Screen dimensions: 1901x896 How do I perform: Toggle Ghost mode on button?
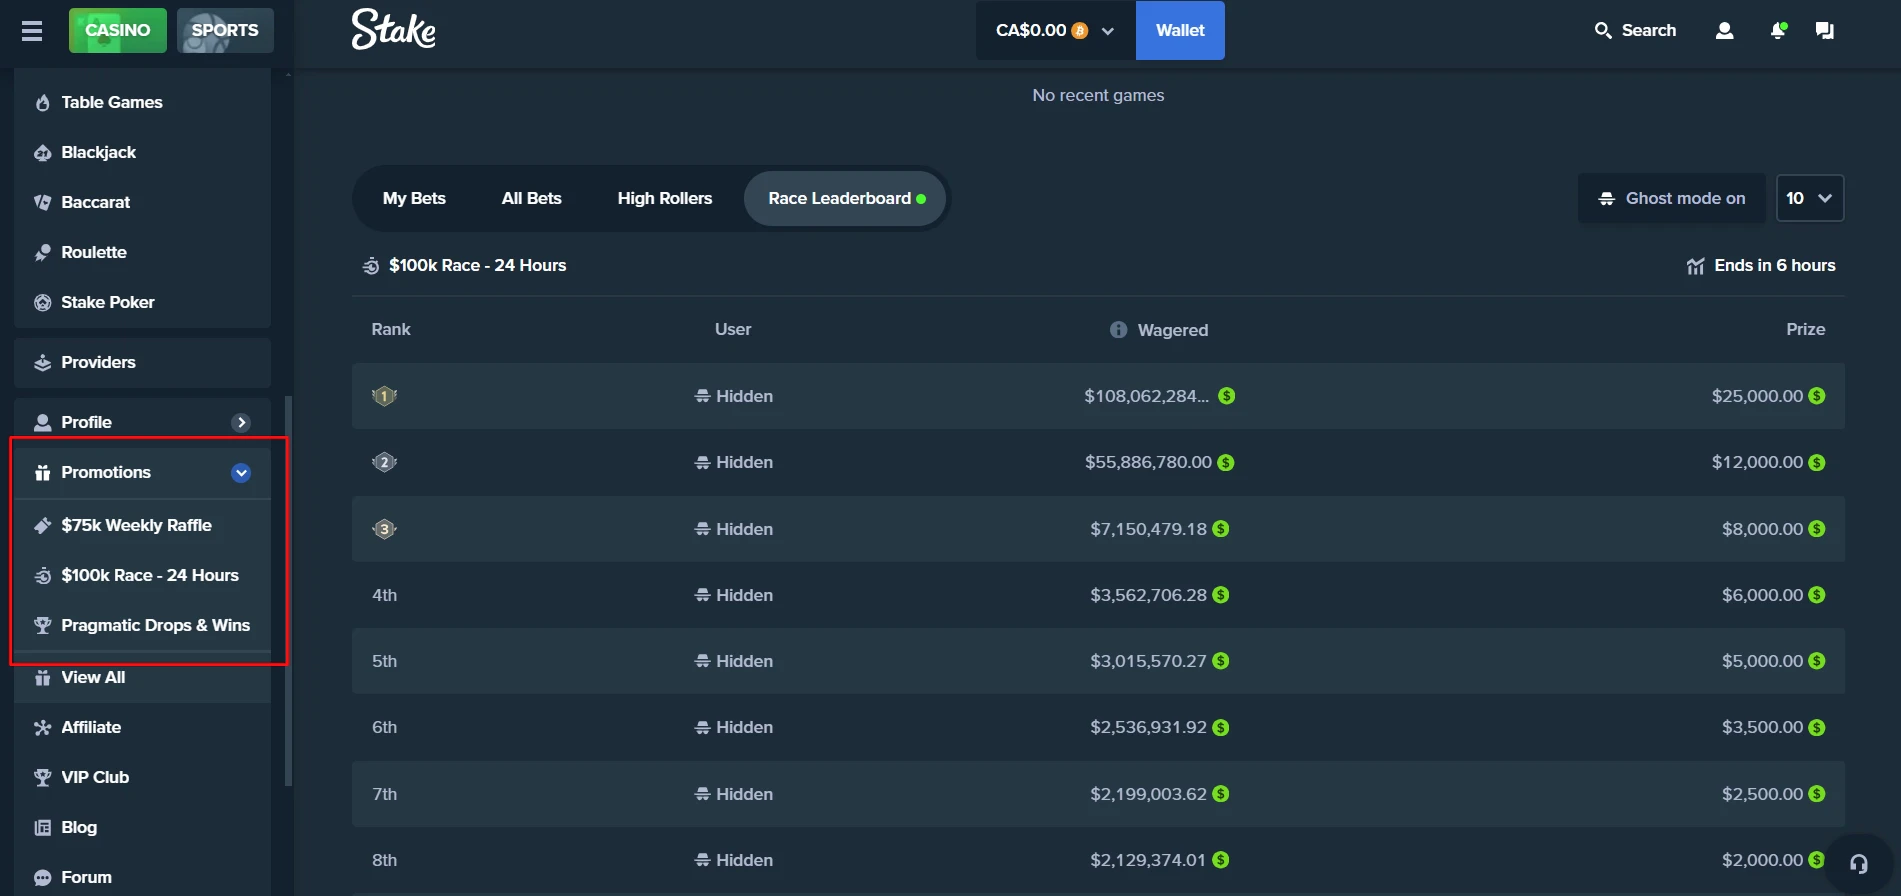1671,198
